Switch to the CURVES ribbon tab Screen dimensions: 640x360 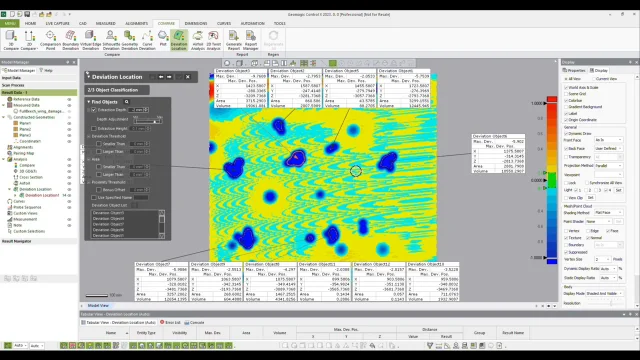pyautogui.click(x=224, y=23)
